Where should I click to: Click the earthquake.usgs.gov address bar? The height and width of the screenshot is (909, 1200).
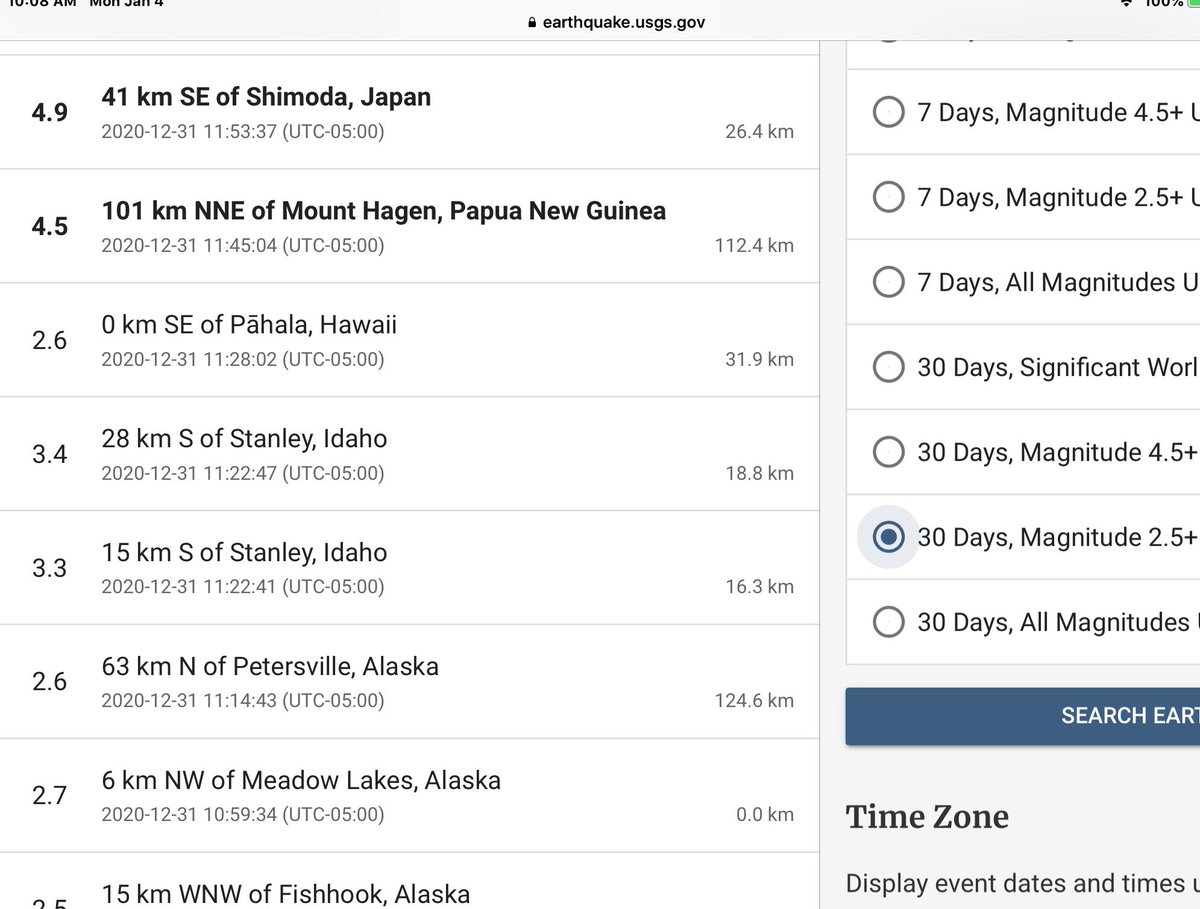[620, 22]
